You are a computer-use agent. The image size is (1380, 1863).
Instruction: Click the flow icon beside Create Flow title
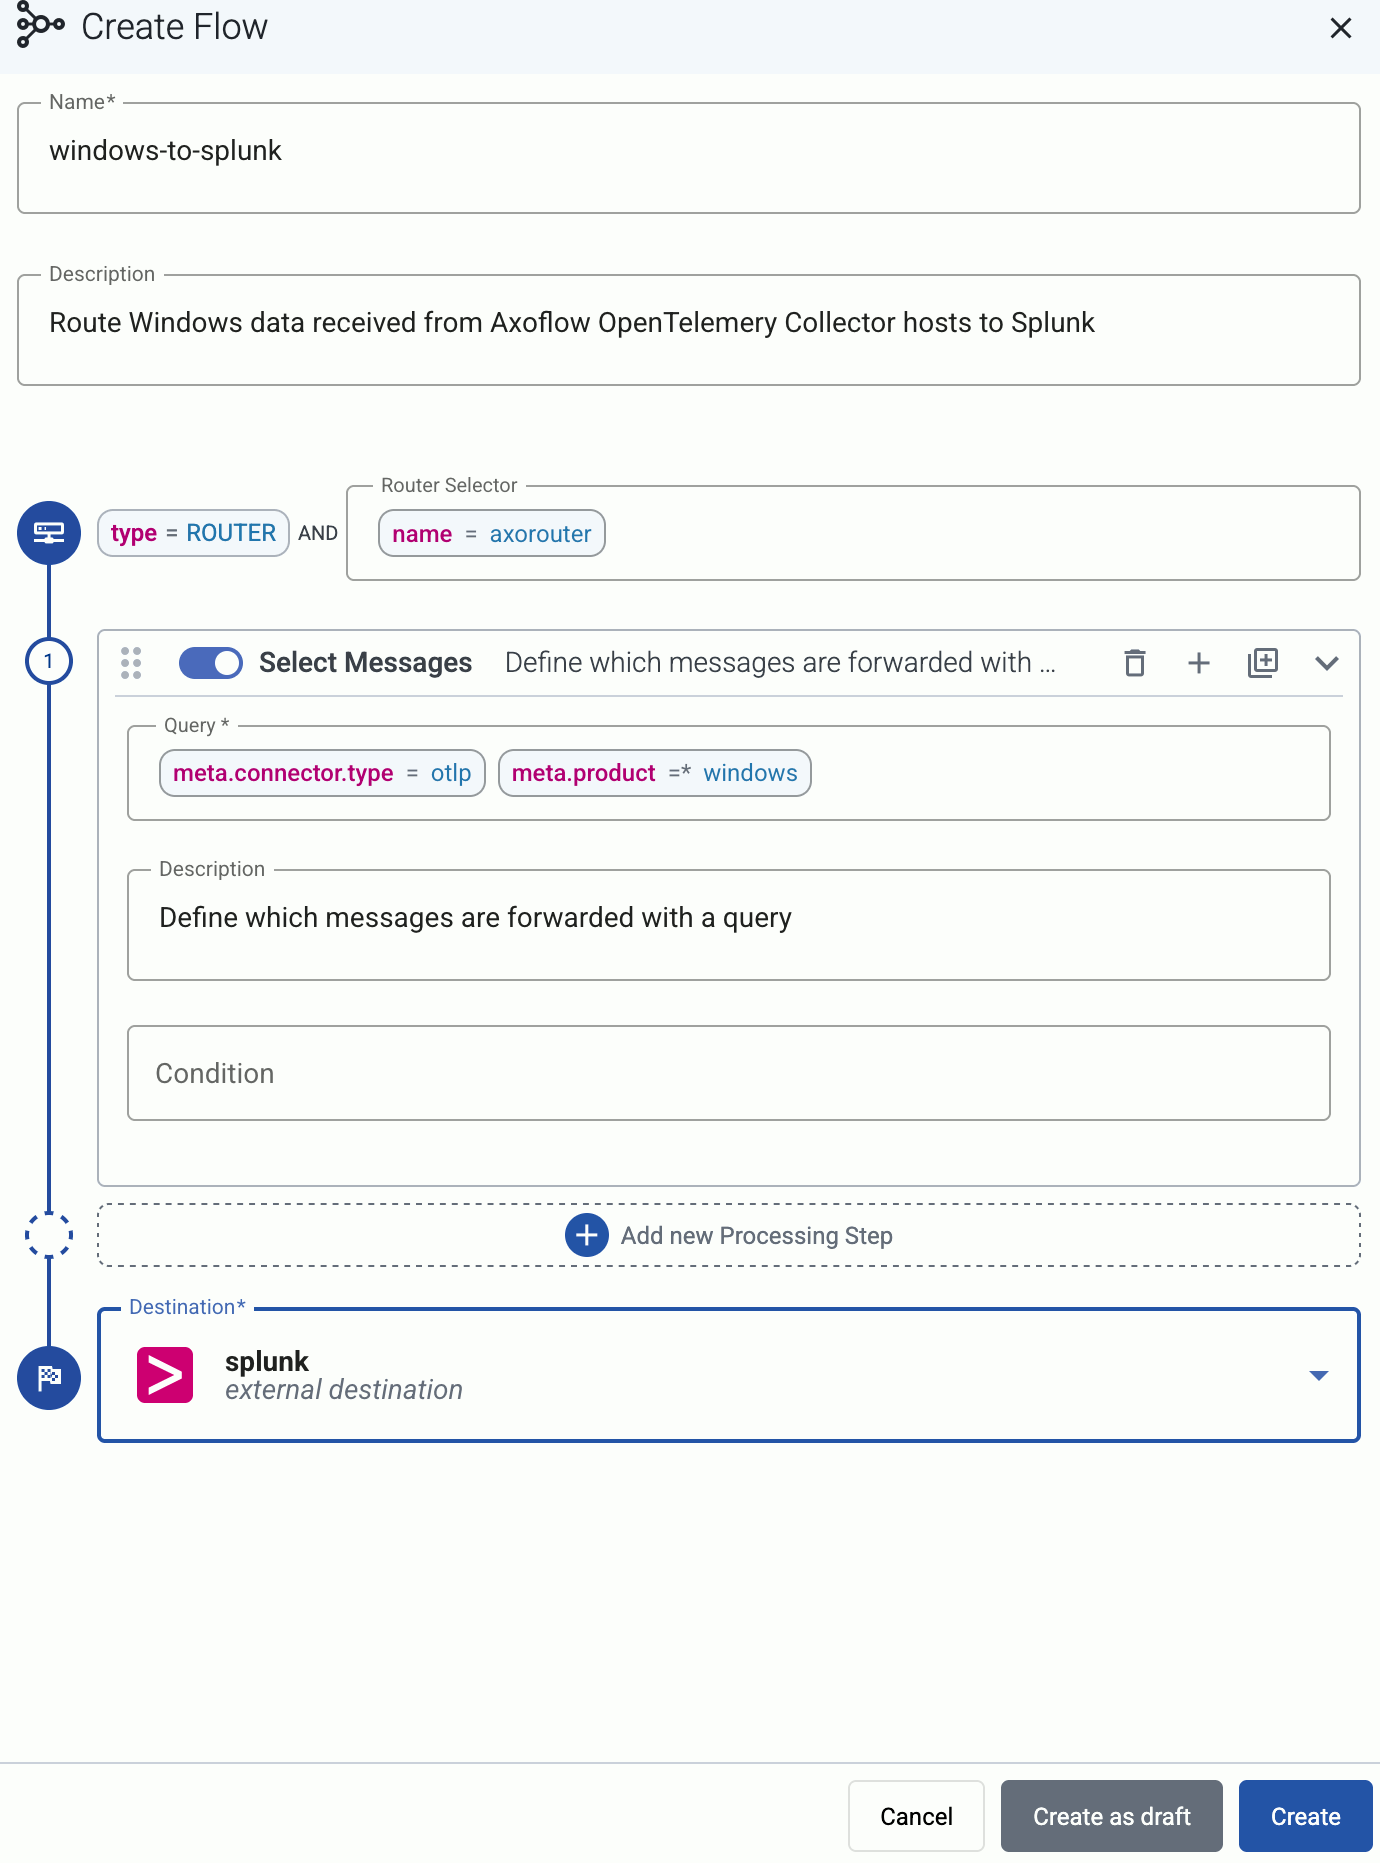click(x=41, y=26)
